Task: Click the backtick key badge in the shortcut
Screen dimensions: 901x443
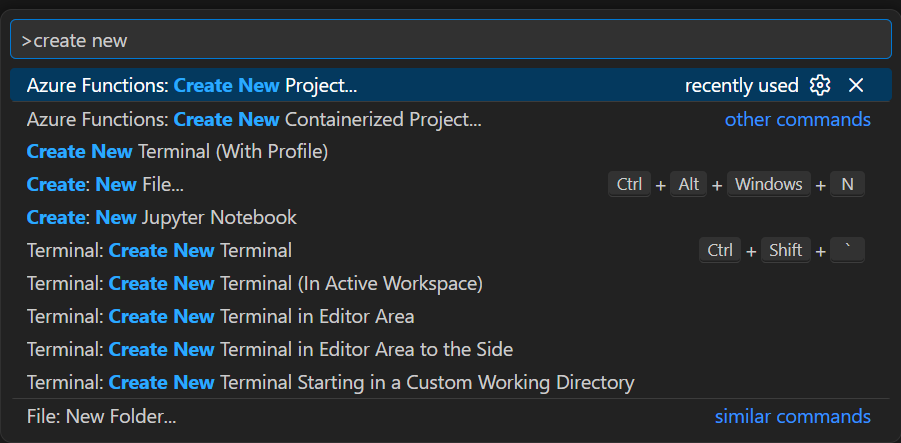Action: (x=847, y=250)
